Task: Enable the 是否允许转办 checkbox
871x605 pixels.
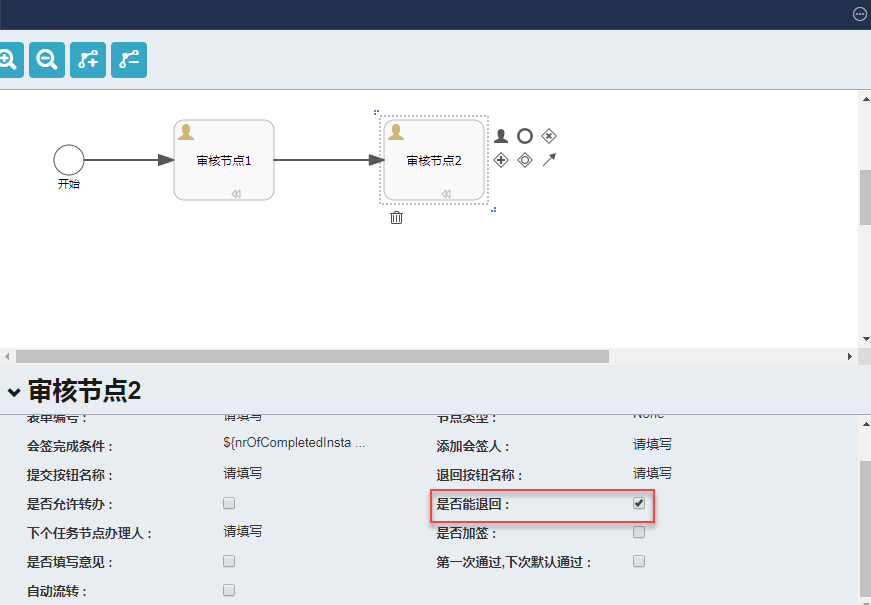Action: tap(229, 503)
